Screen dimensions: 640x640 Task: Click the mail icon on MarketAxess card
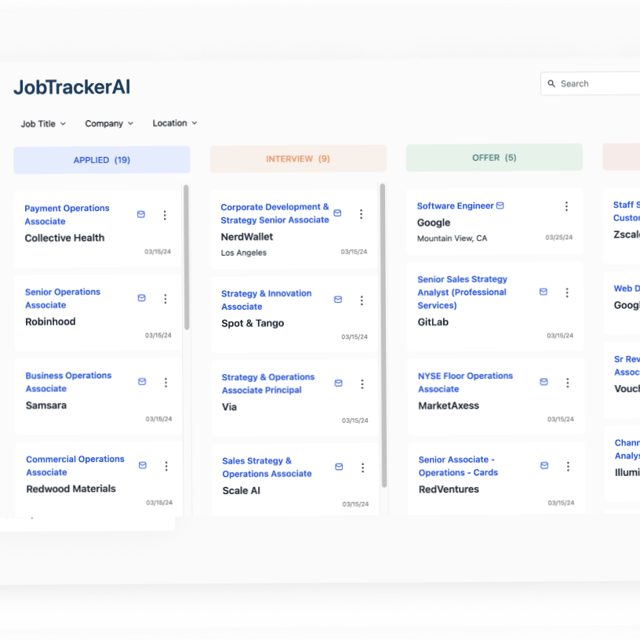[x=544, y=382]
